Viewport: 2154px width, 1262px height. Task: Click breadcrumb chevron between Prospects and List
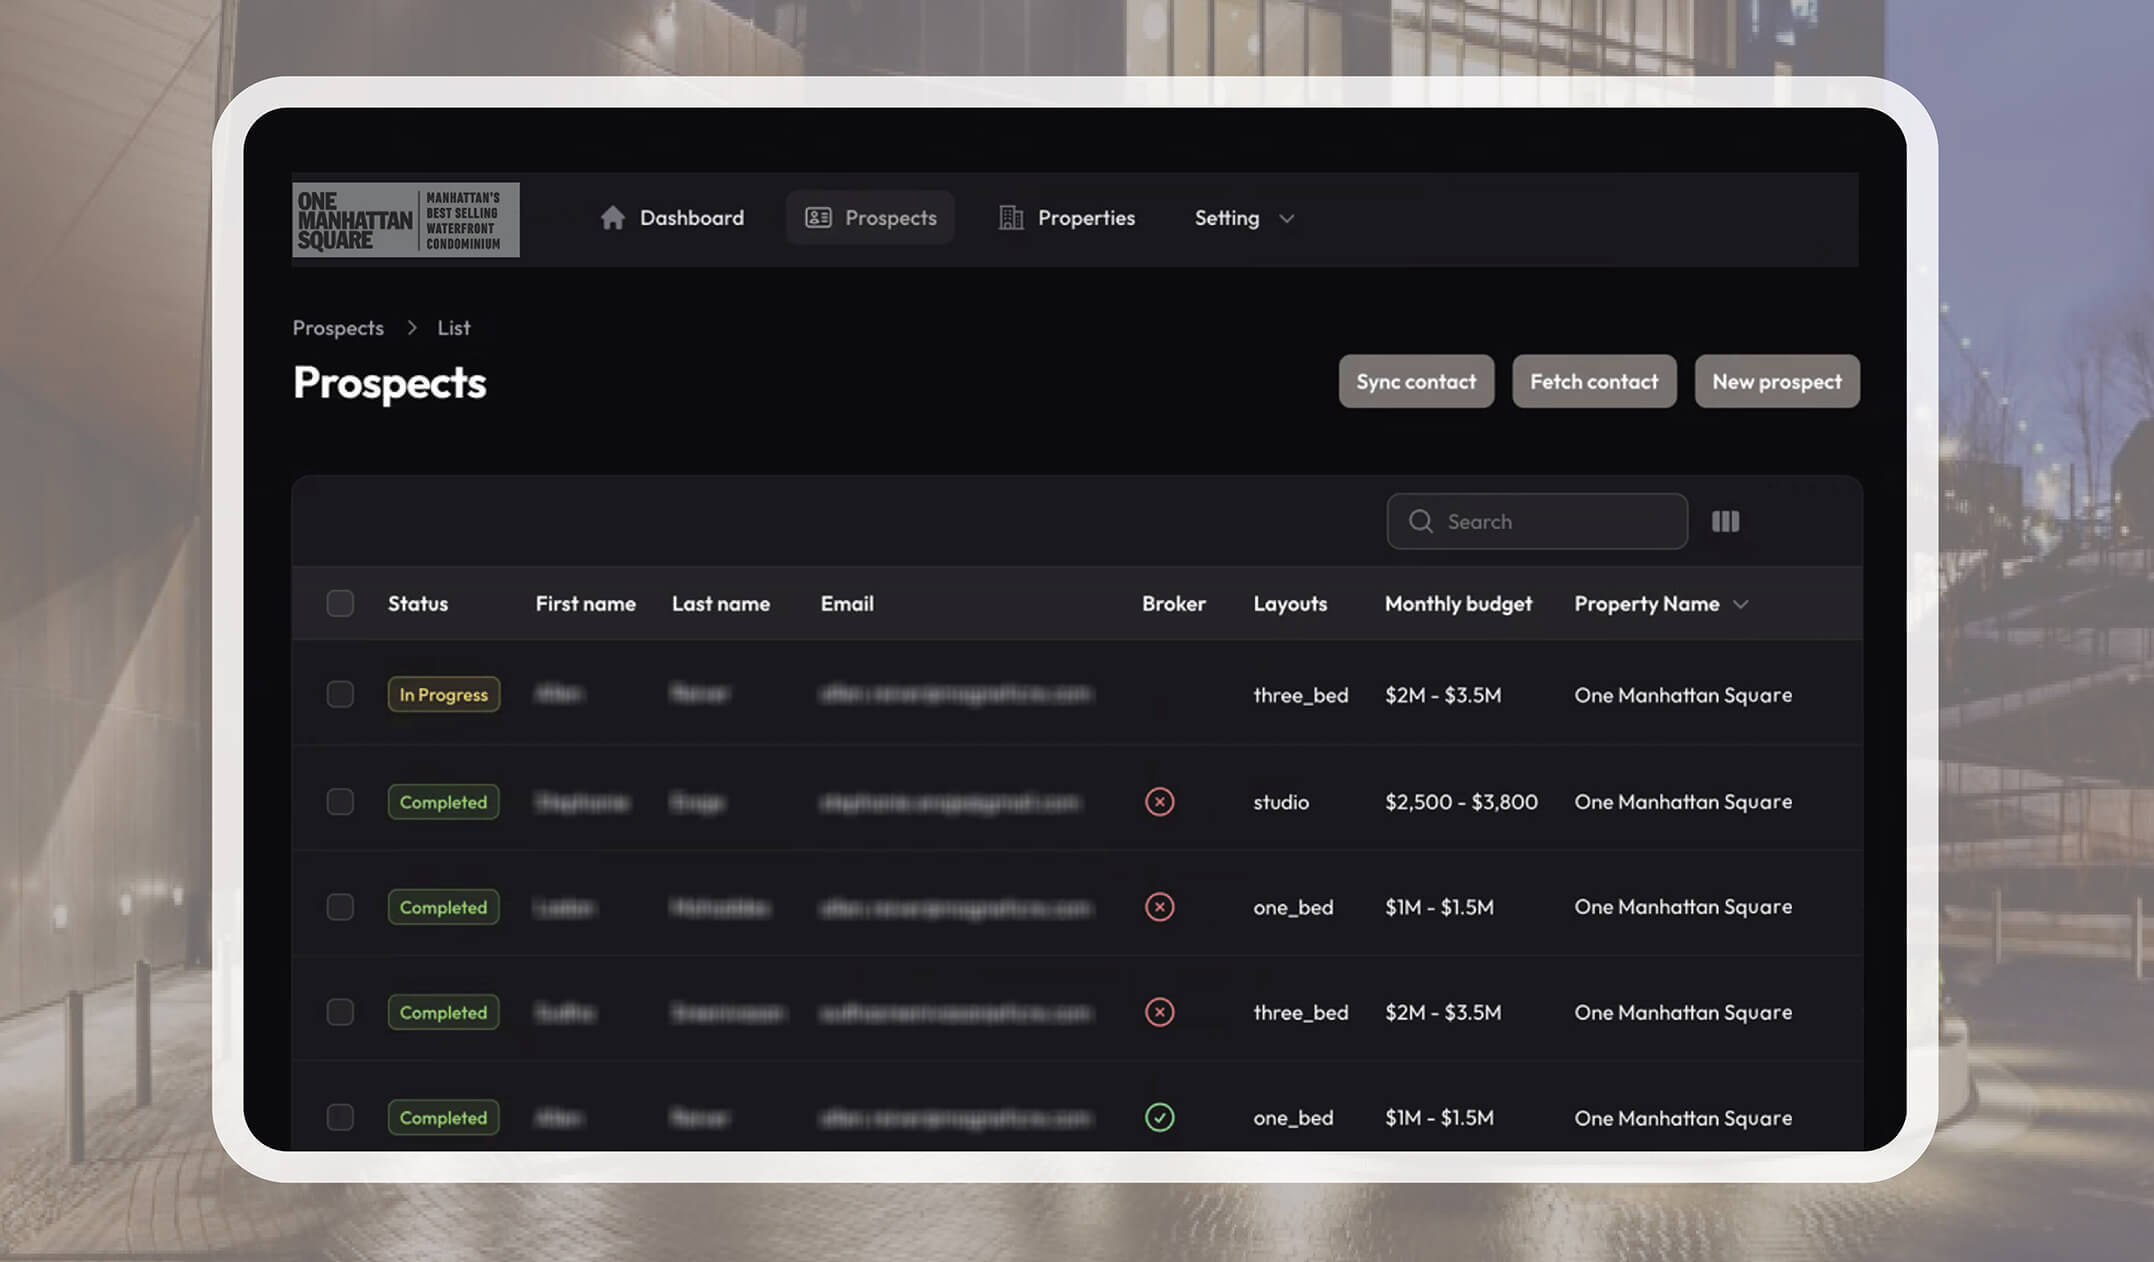tap(411, 328)
